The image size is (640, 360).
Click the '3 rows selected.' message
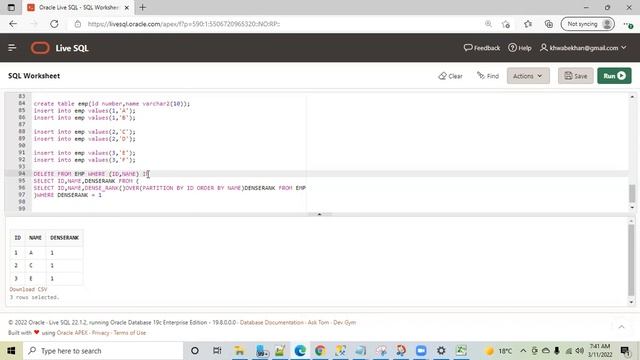click(34, 297)
